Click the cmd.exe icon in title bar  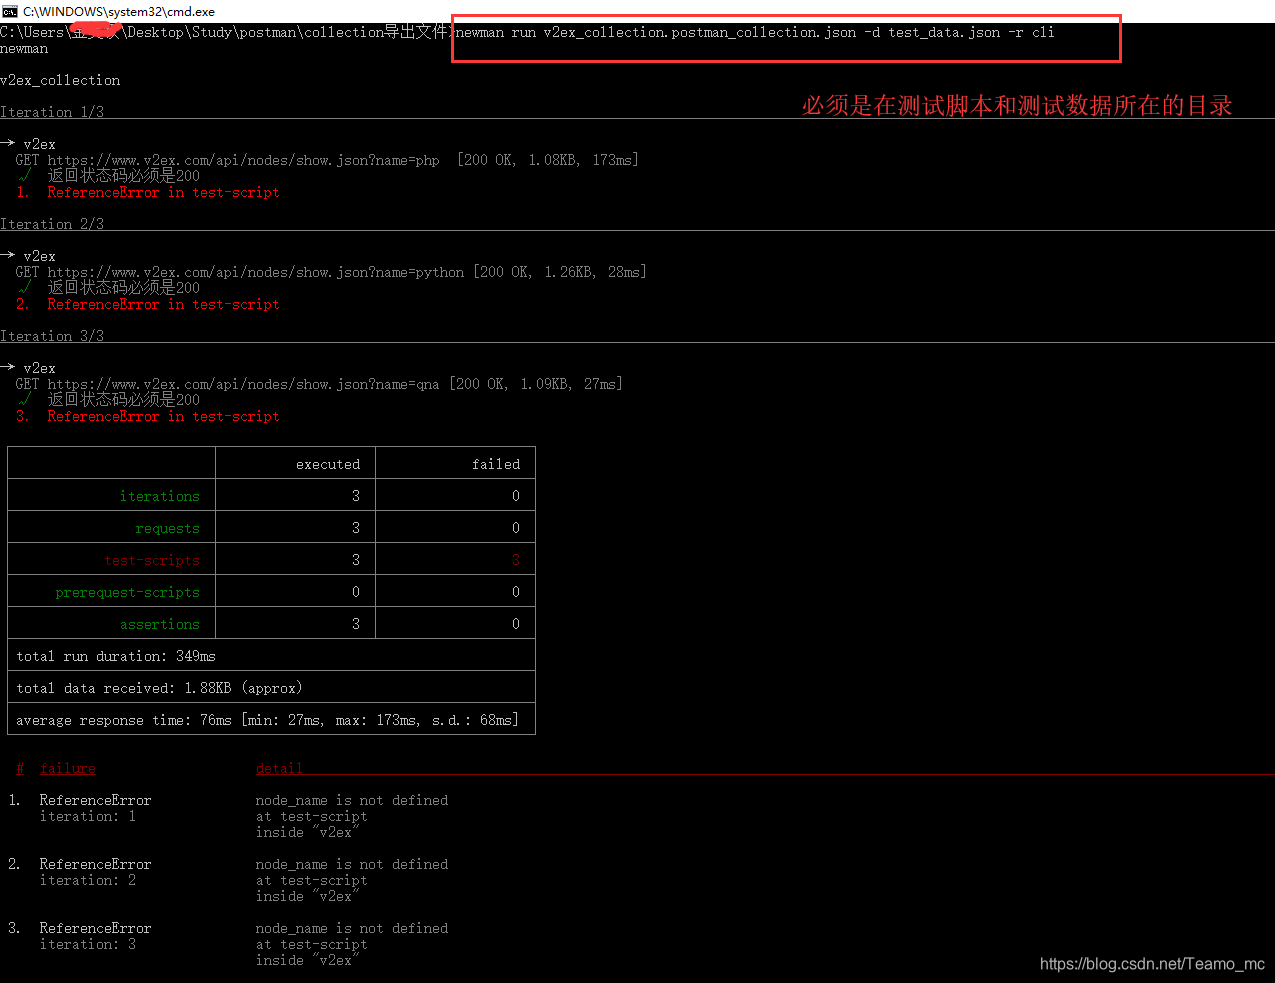pos(10,11)
